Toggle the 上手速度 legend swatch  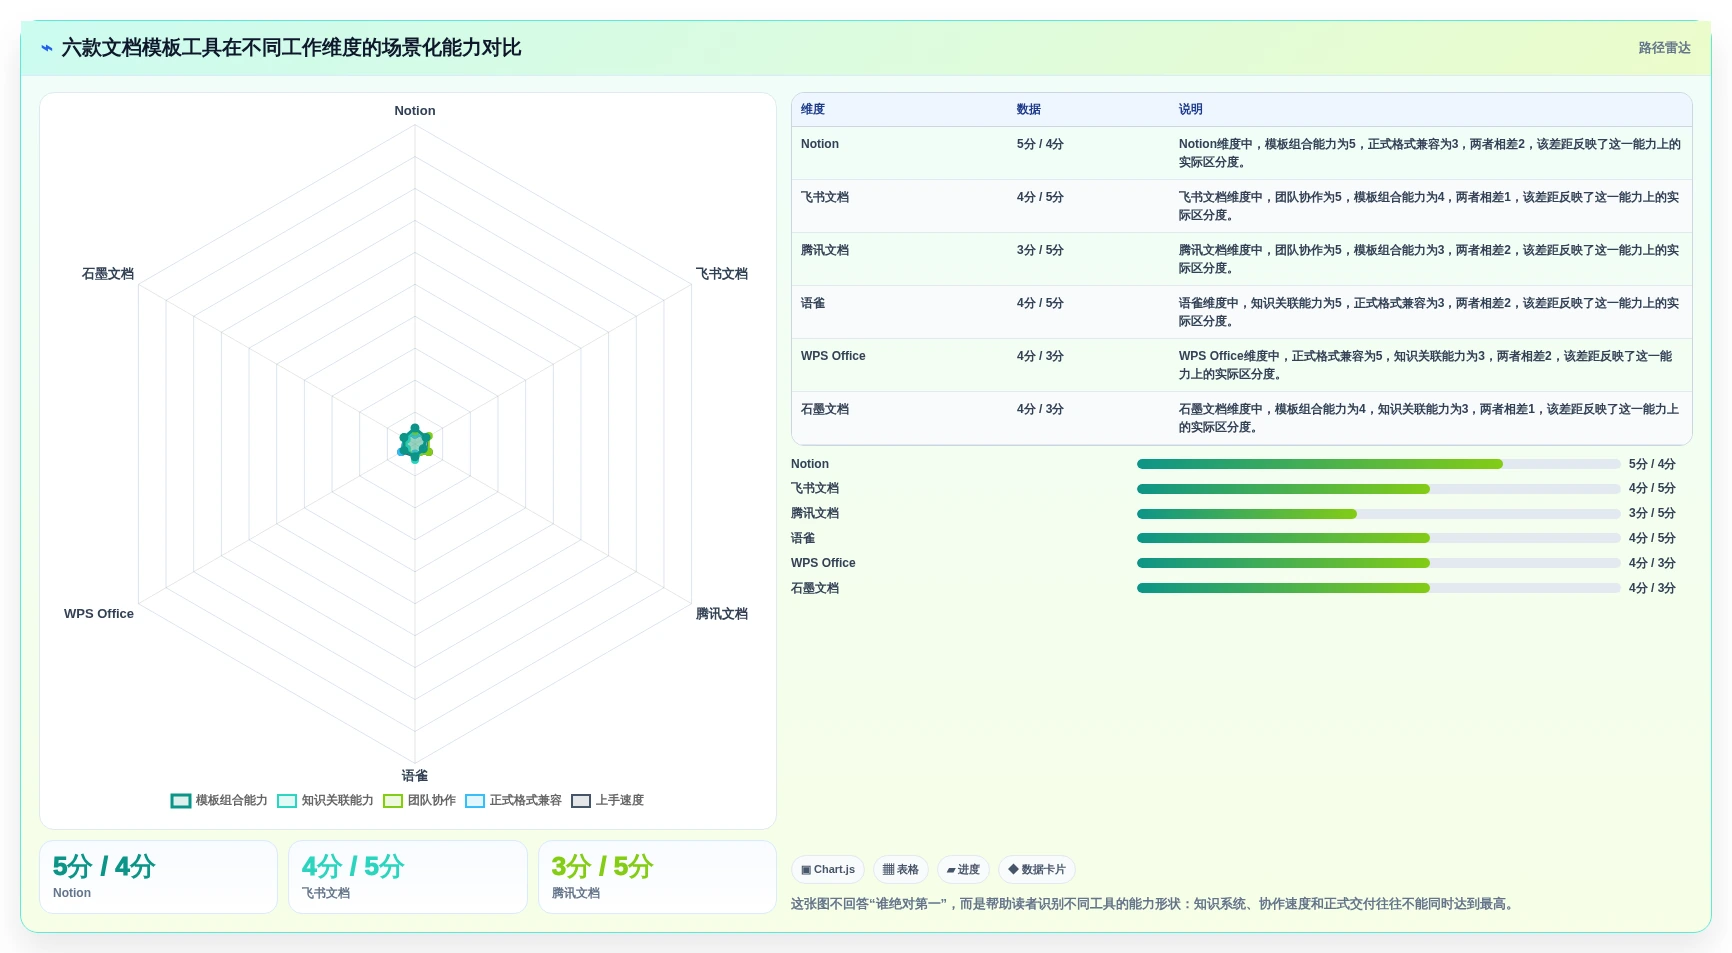tap(581, 801)
